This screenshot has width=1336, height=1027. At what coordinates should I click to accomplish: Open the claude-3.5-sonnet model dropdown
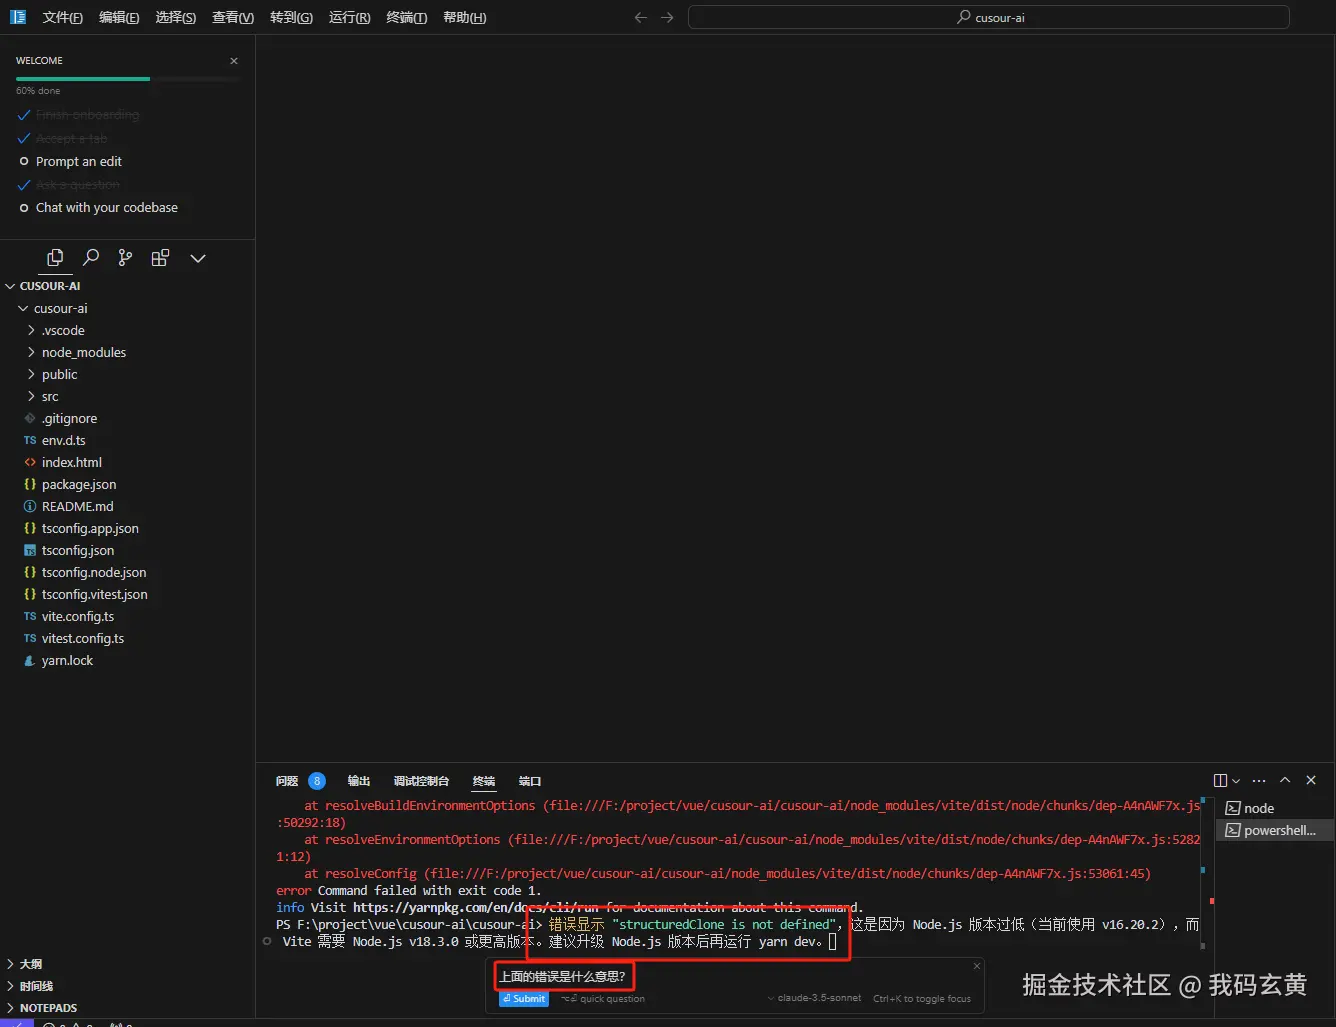click(814, 998)
